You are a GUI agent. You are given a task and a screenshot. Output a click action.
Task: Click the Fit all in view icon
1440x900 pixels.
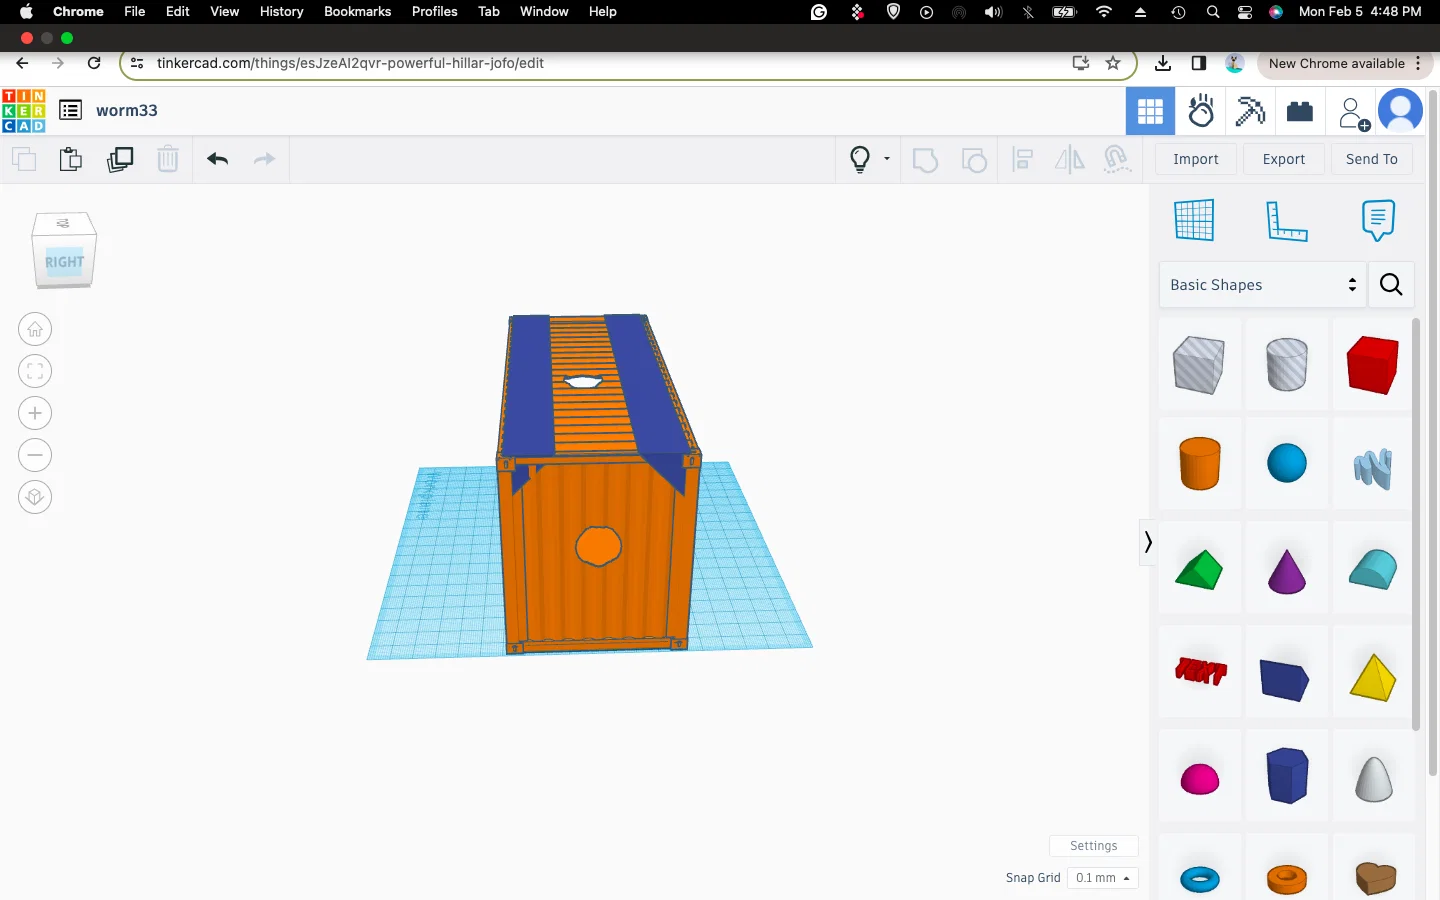[x=35, y=371]
